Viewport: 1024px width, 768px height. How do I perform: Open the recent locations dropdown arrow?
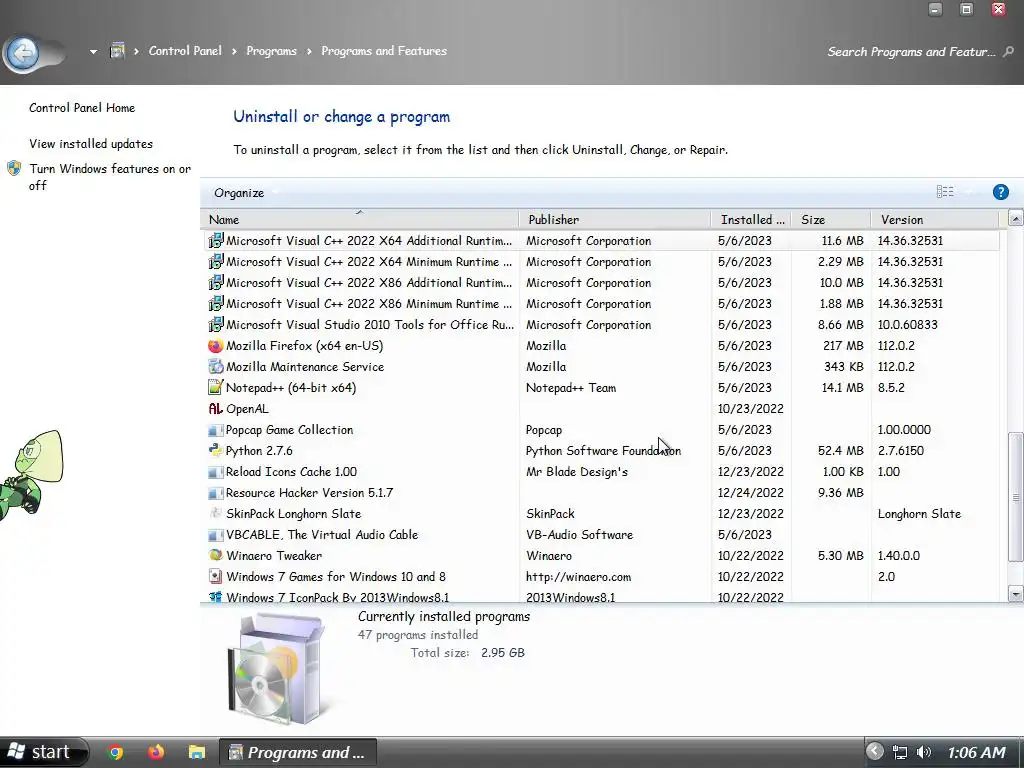point(93,52)
